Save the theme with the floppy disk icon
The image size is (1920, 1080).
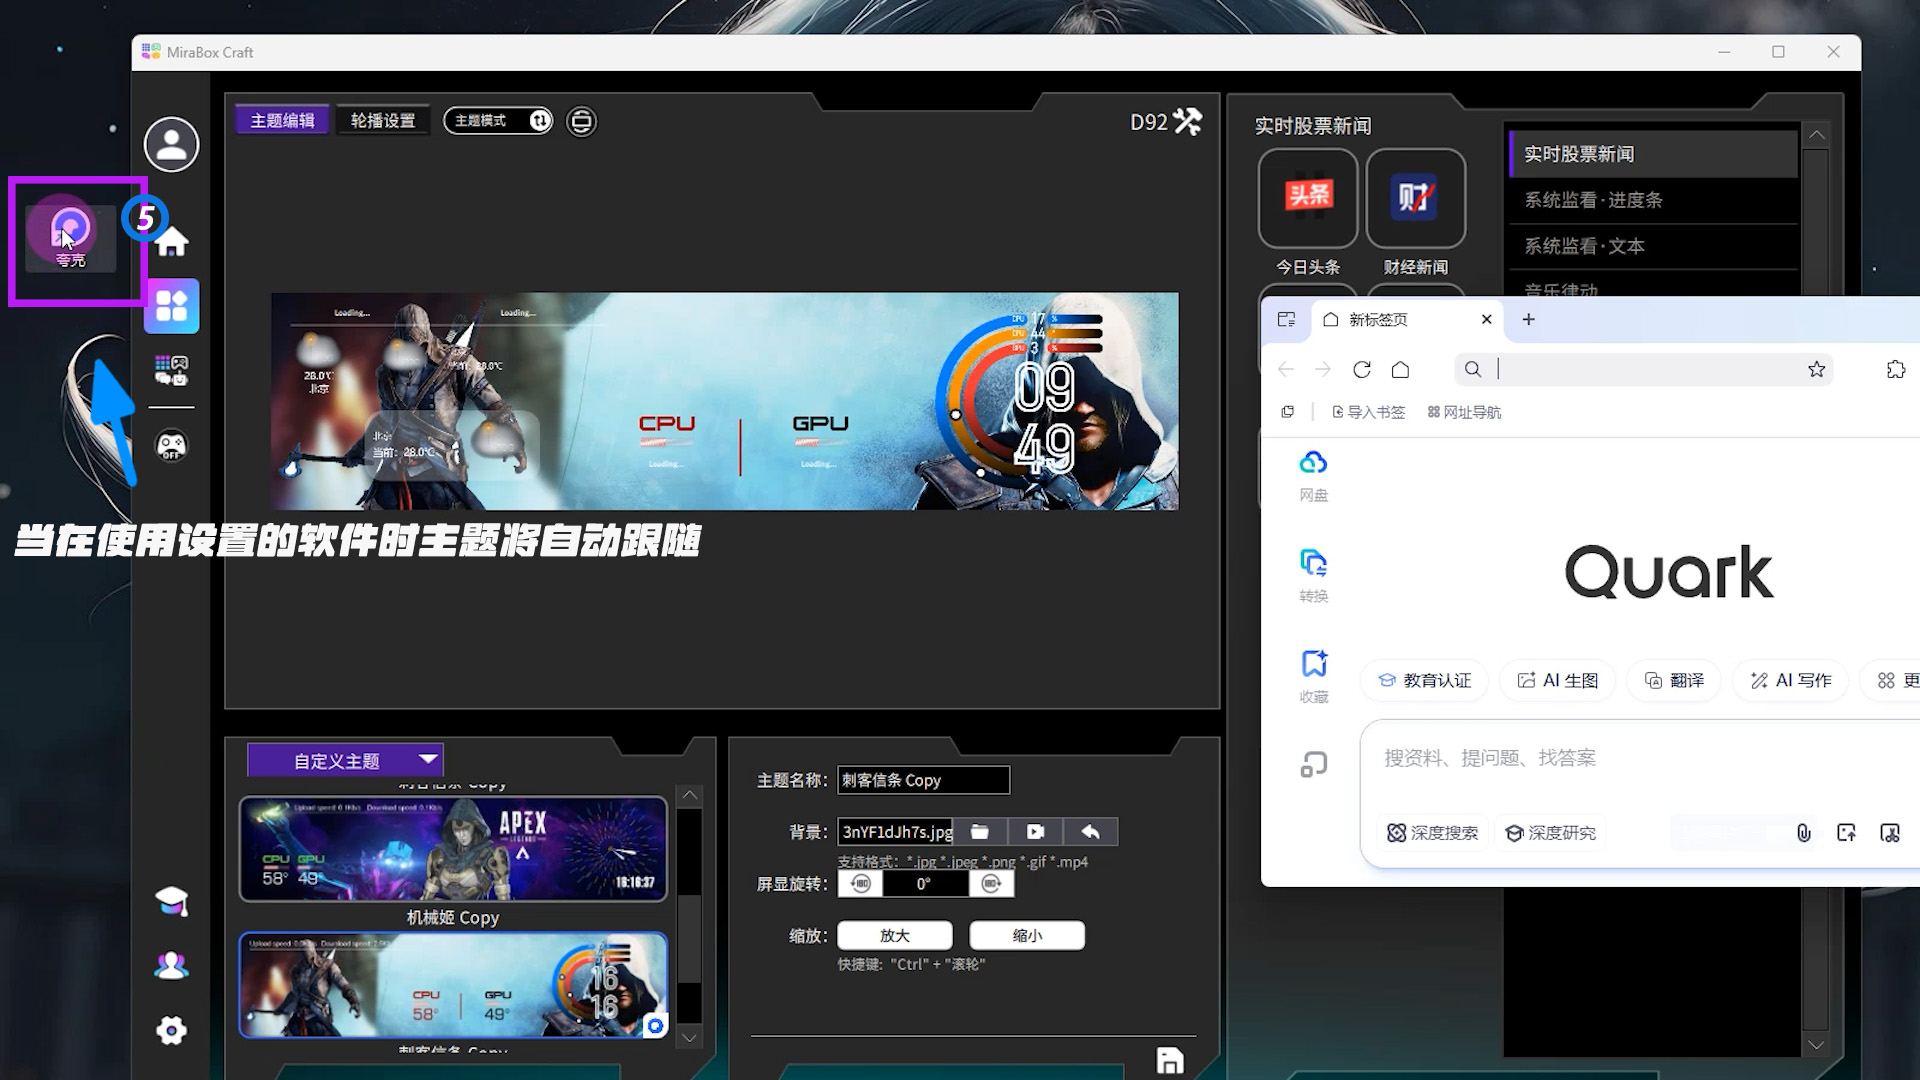pos(1170,1060)
